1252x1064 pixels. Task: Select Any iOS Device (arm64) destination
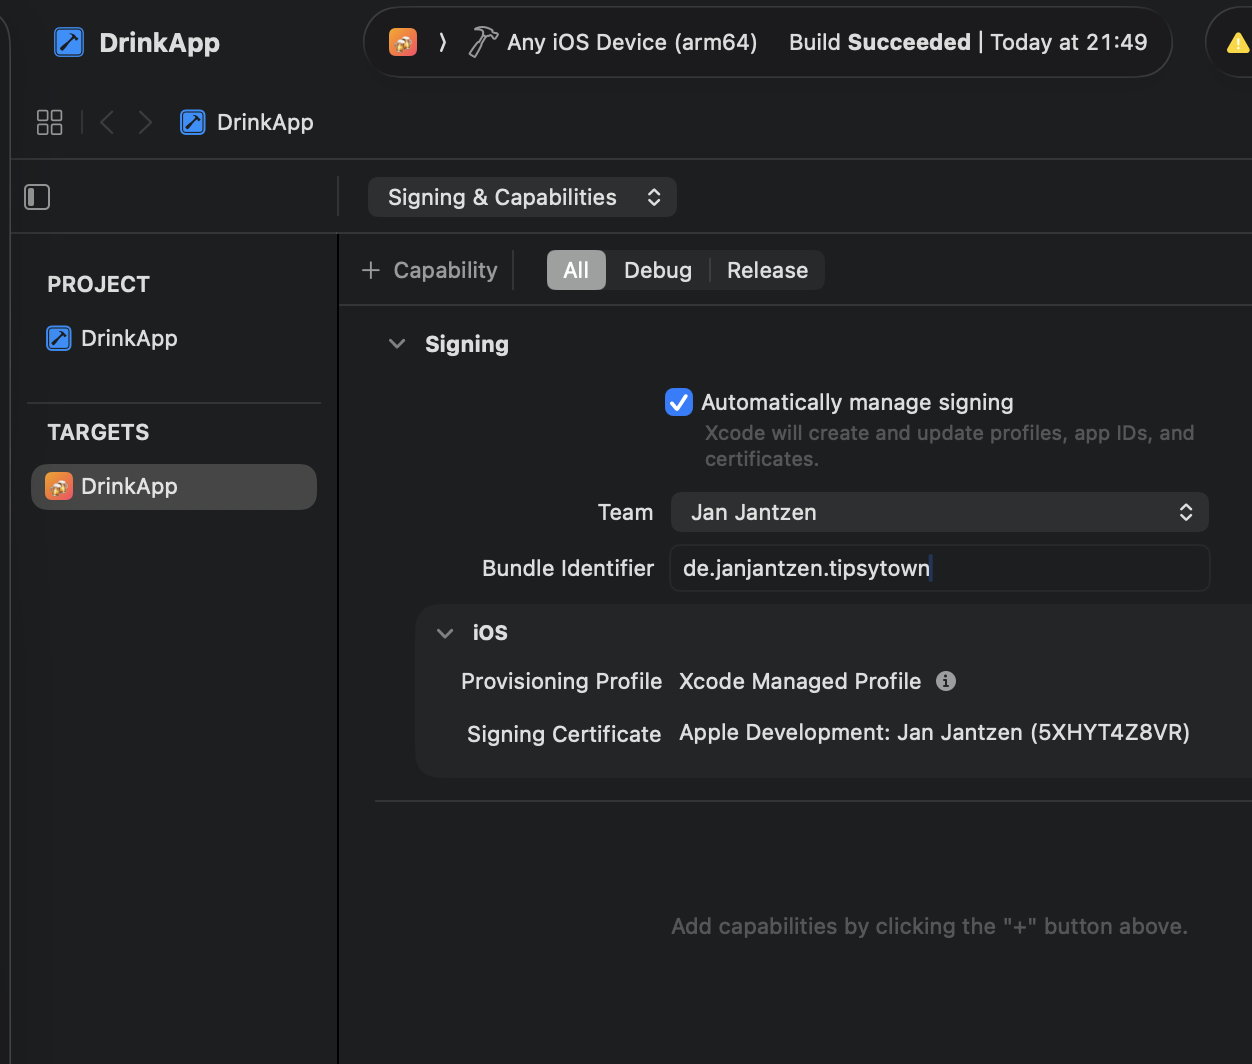click(632, 42)
